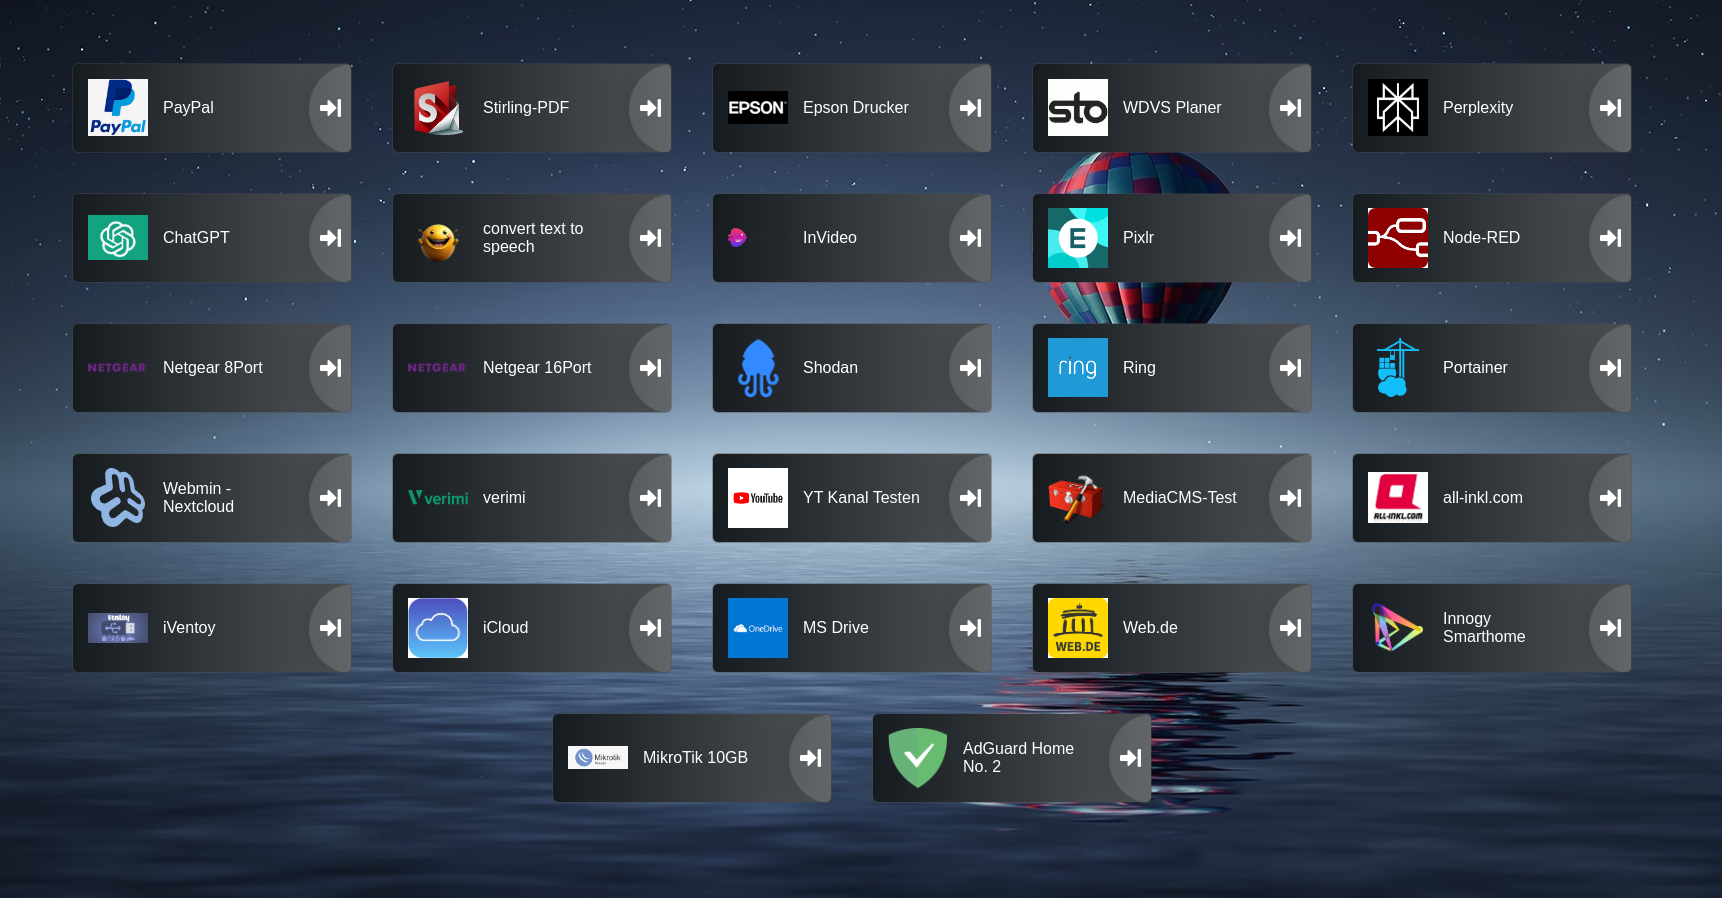Viewport: 1722px width, 898px height.
Task: Select the EPSON logo icon
Action: pyautogui.click(x=758, y=108)
